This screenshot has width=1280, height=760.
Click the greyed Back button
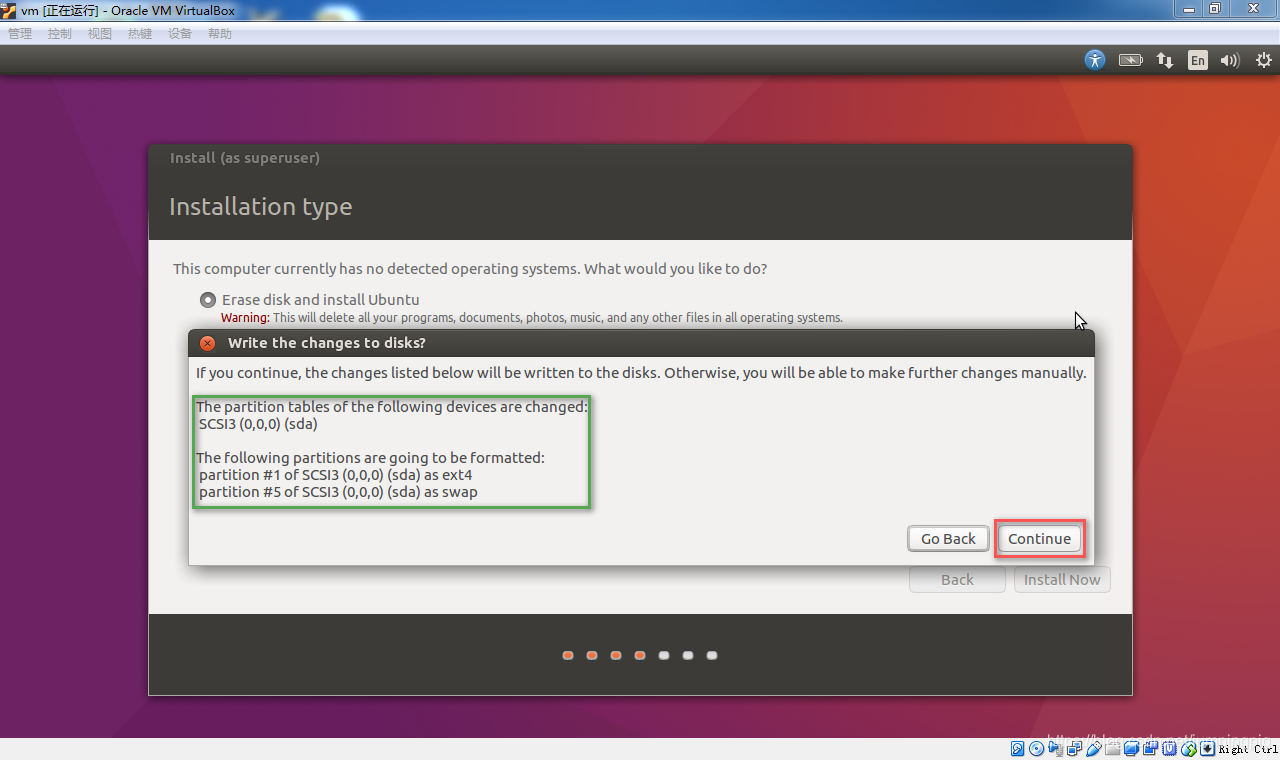[957, 579]
